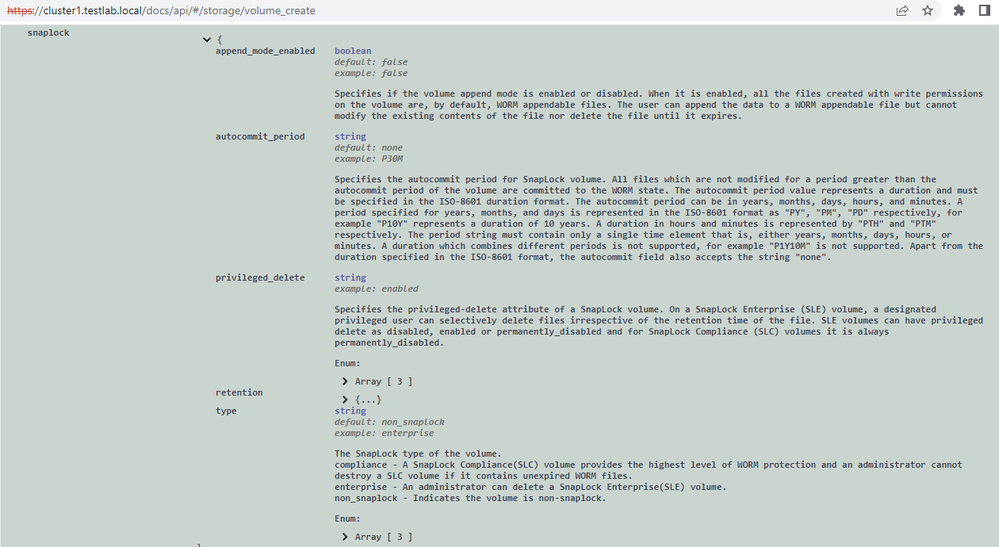Expand type Enum Array [ 3 ]

[x=377, y=537]
